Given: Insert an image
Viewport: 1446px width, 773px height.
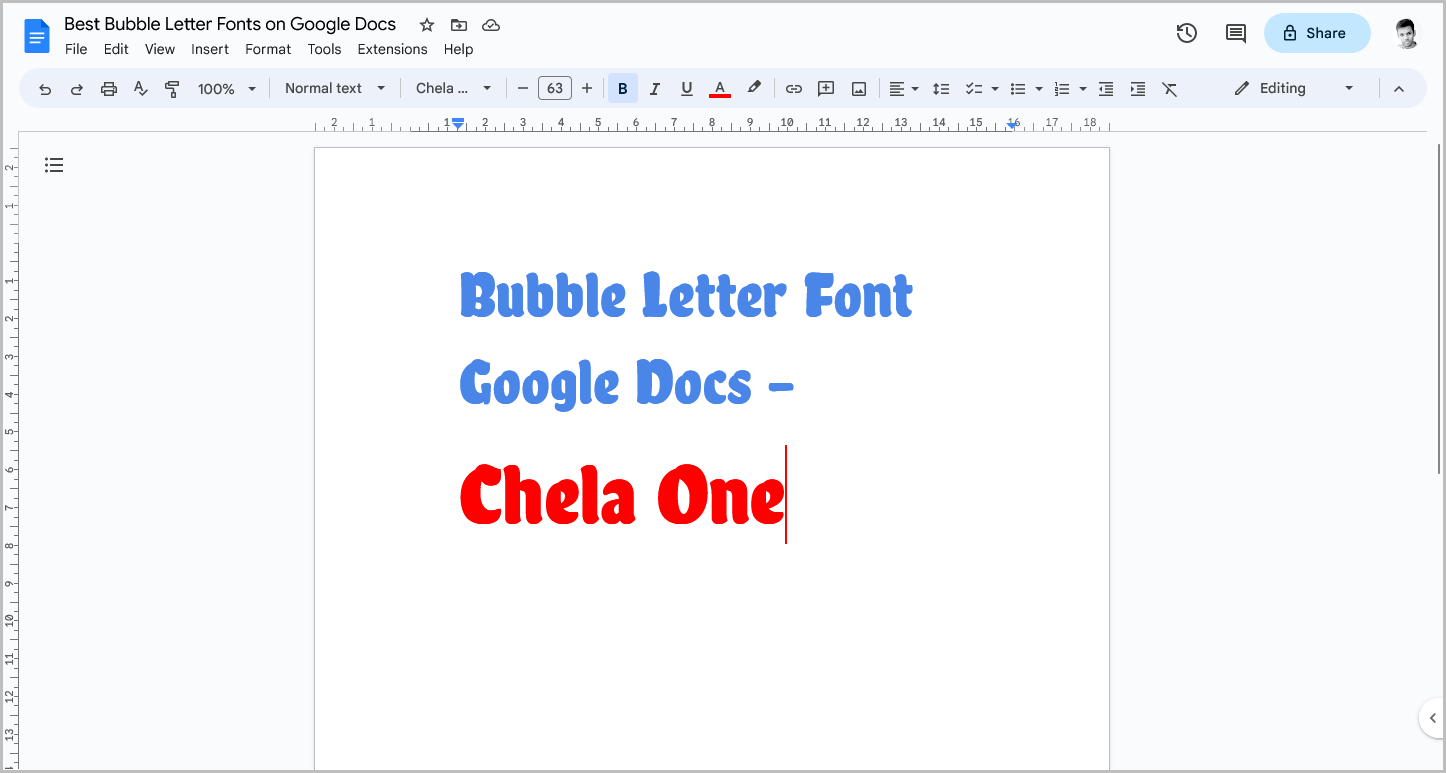Looking at the screenshot, I should 858,88.
